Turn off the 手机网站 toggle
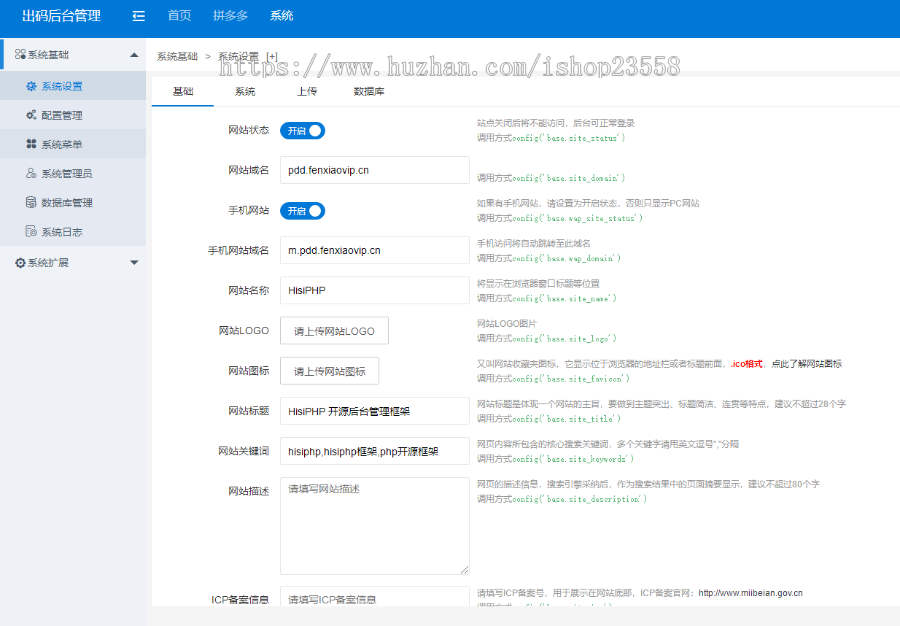900x626 pixels. coord(302,211)
